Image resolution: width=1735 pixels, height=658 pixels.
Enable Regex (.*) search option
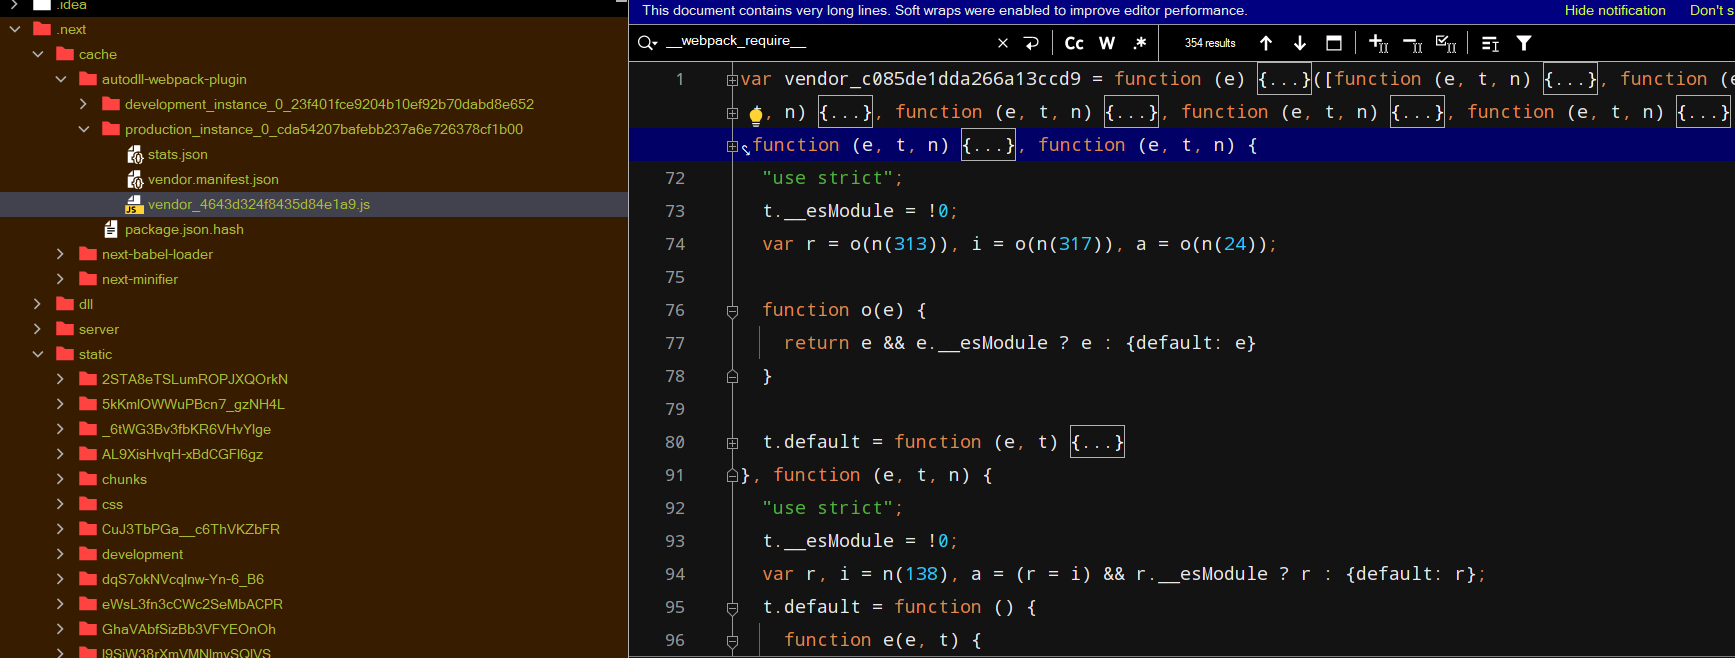click(1139, 43)
